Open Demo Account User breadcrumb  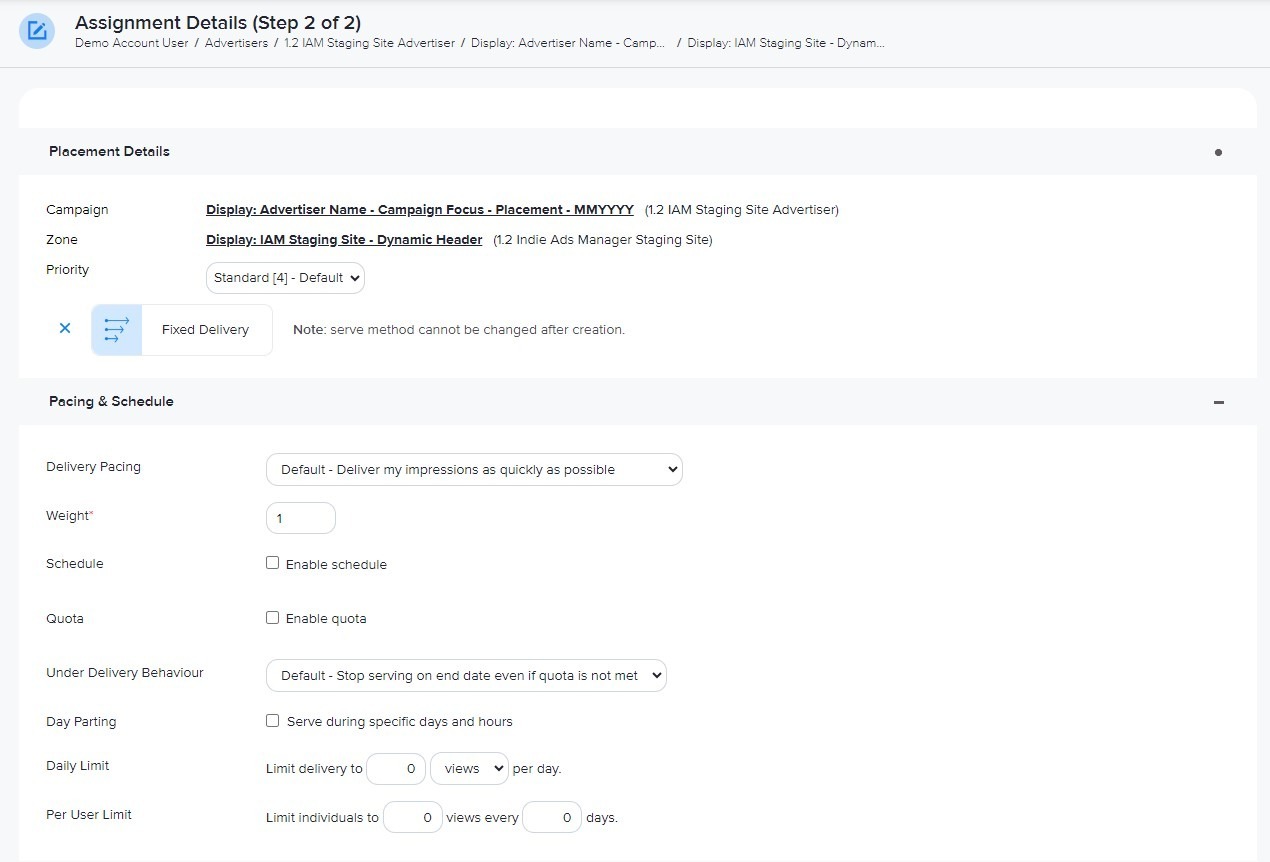[x=131, y=43]
